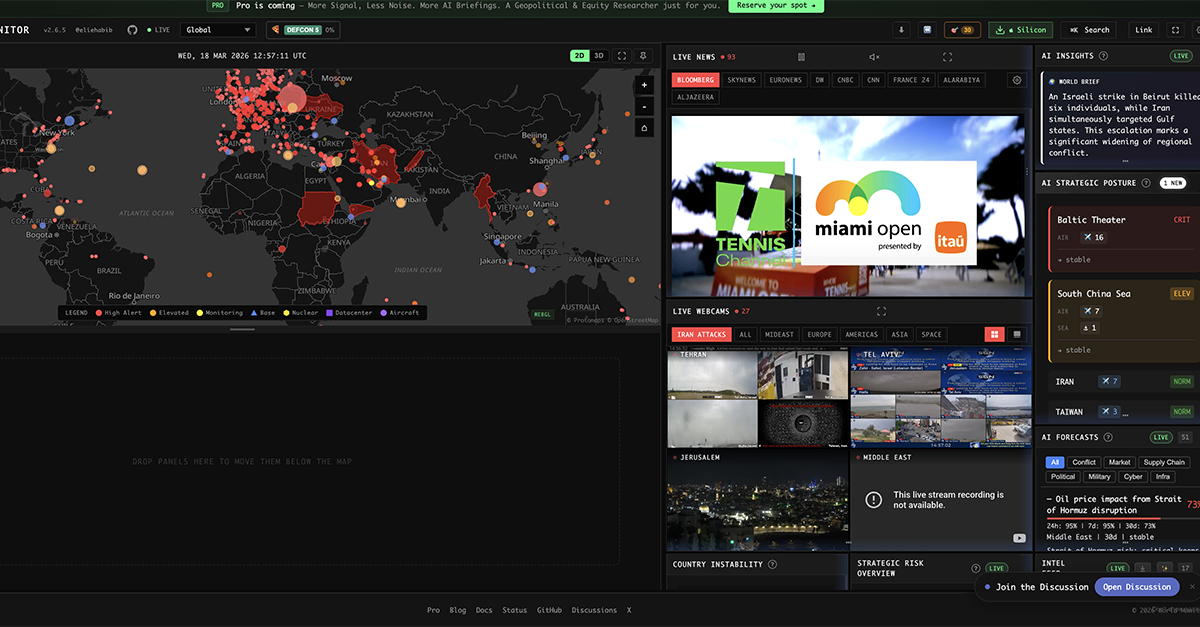This screenshot has width=1200, height=627.
Task: Expand Live Webcams panel to fullscreen
Action: coord(881,312)
